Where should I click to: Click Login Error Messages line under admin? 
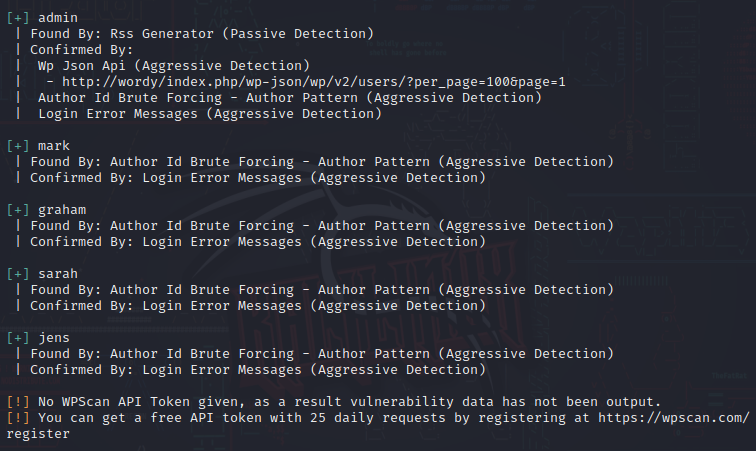pos(210,114)
